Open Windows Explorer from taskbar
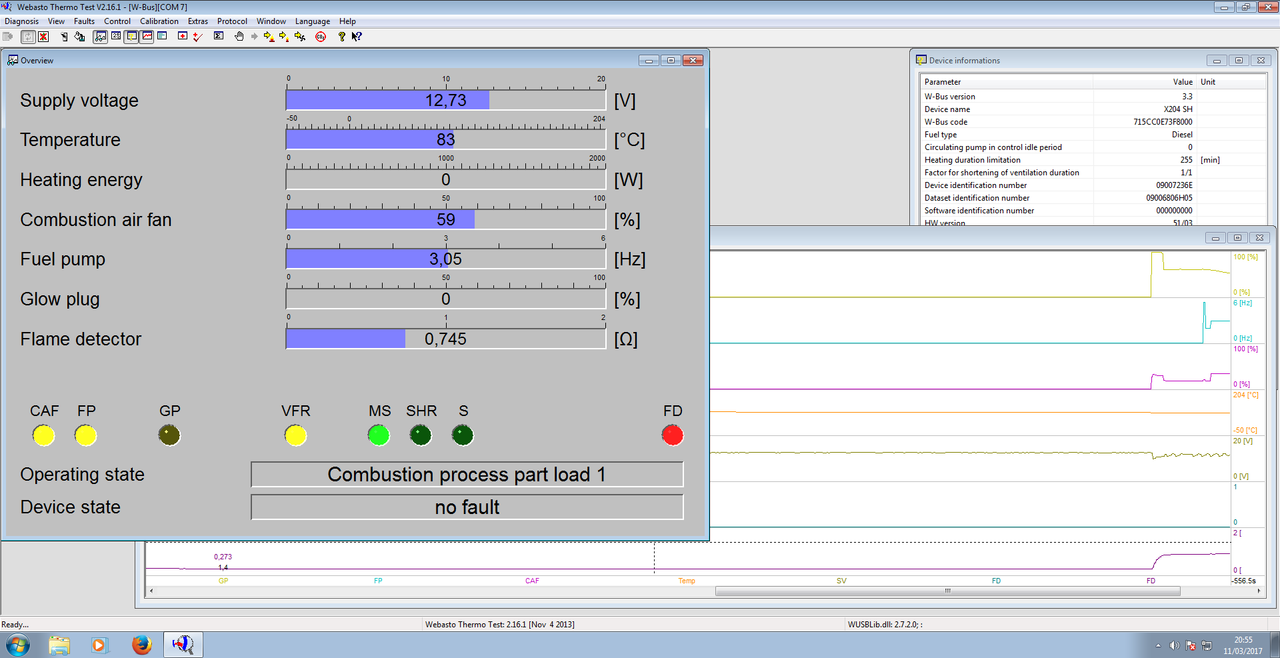Viewport: 1280px width, 658px height. point(59,643)
